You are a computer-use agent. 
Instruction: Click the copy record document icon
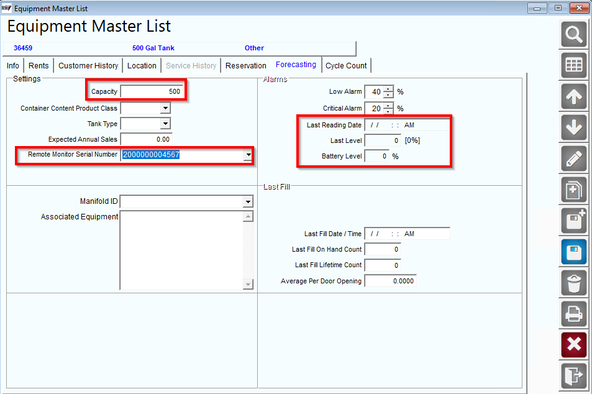(574, 189)
